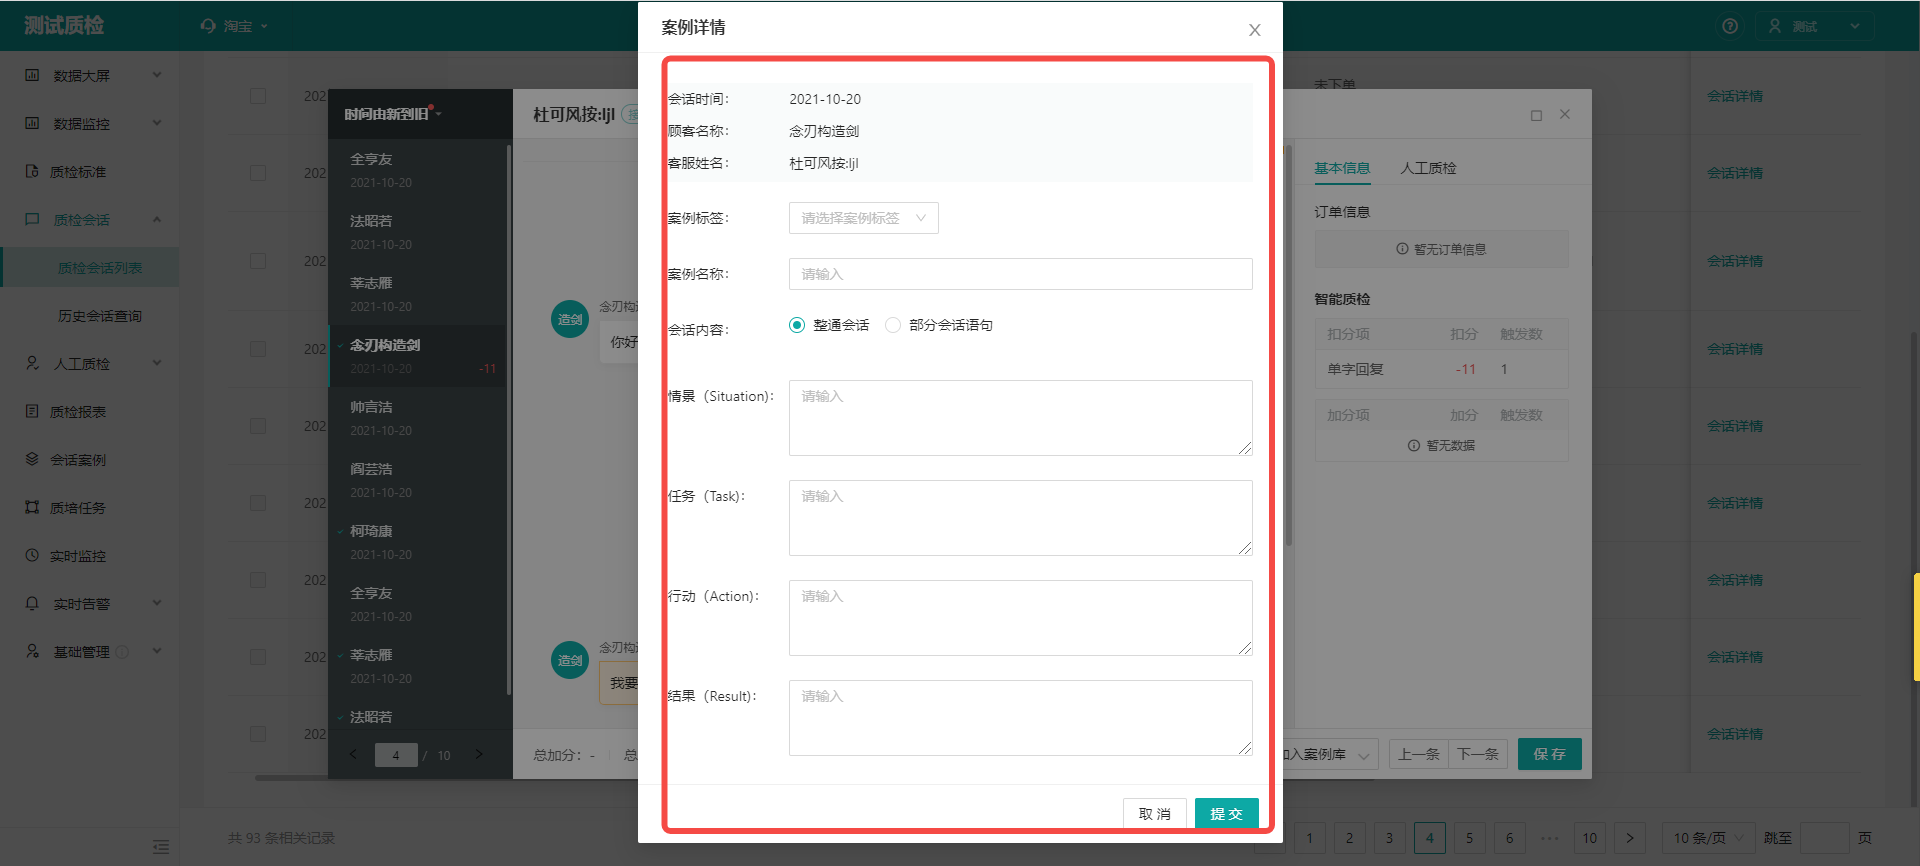Open 质检标准 sidebar icon
The width and height of the screenshot is (1920, 866).
(x=32, y=171)
